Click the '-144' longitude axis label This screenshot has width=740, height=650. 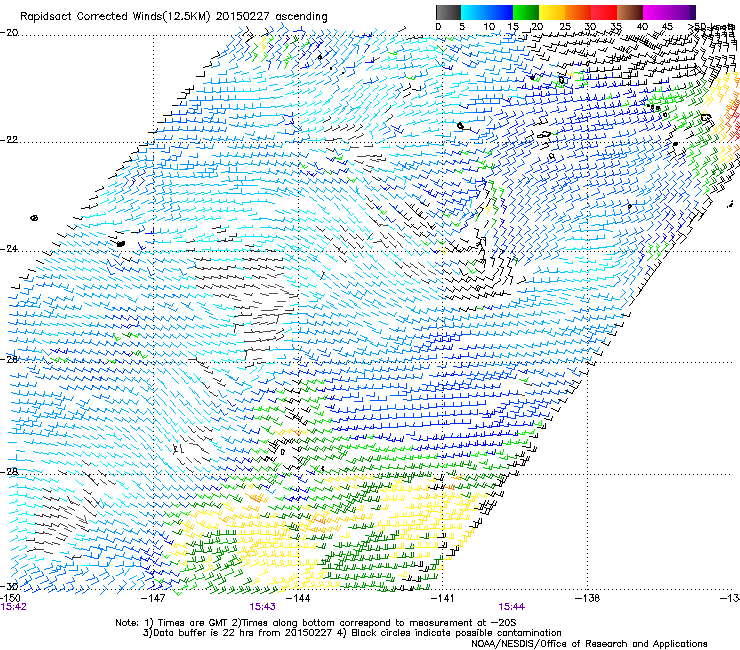298,598
